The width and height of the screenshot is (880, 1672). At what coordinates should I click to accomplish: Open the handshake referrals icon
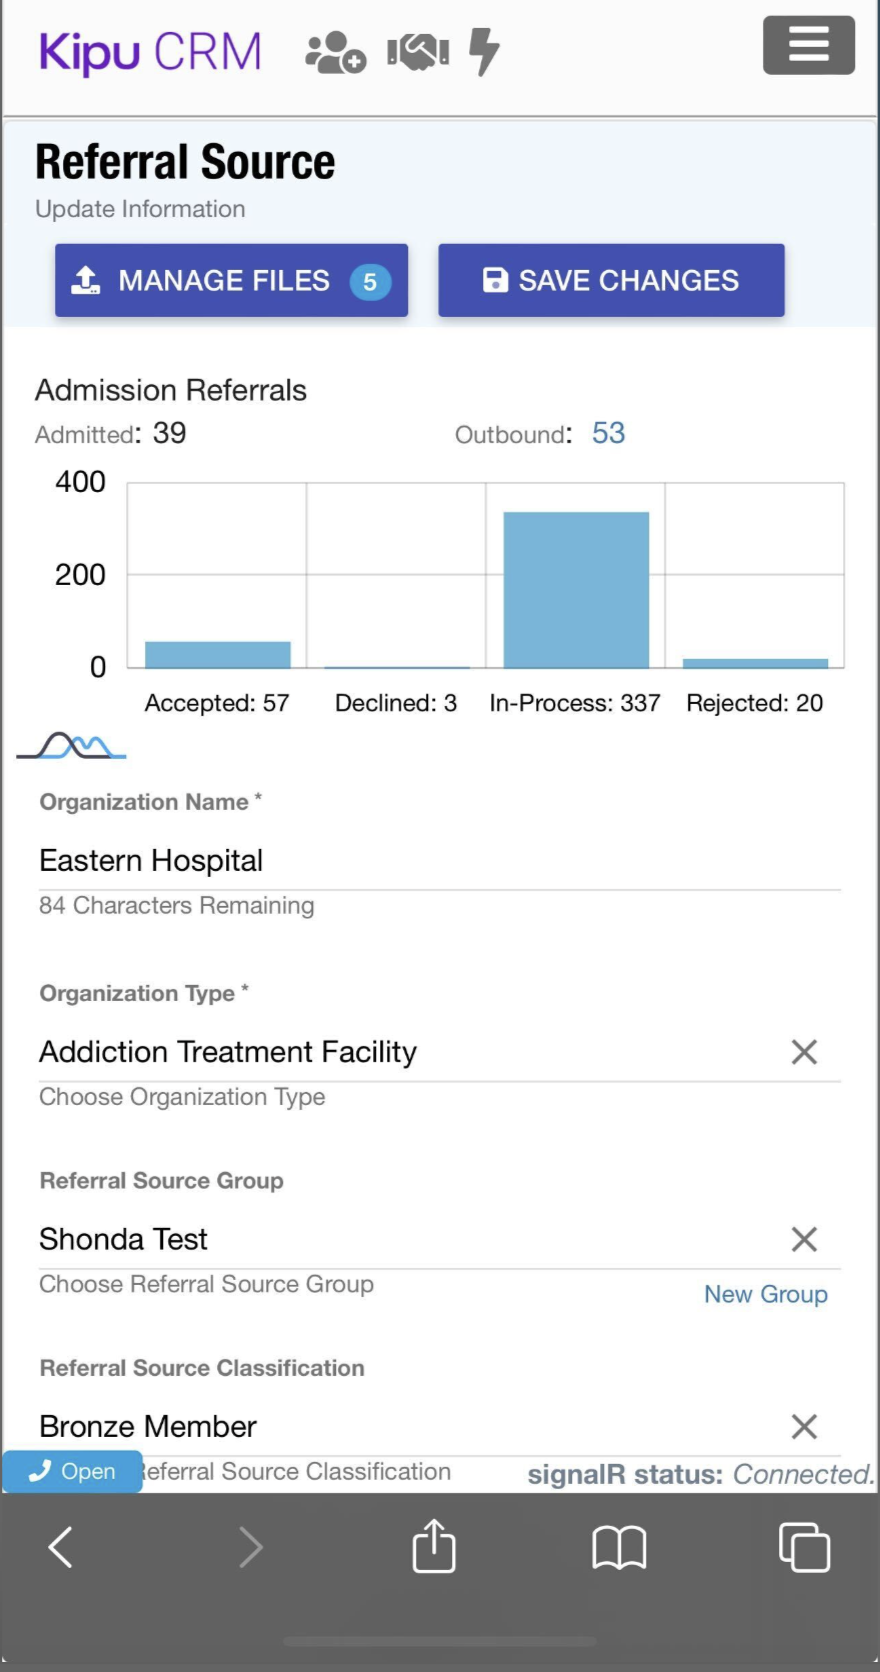[x=418, y=52]
